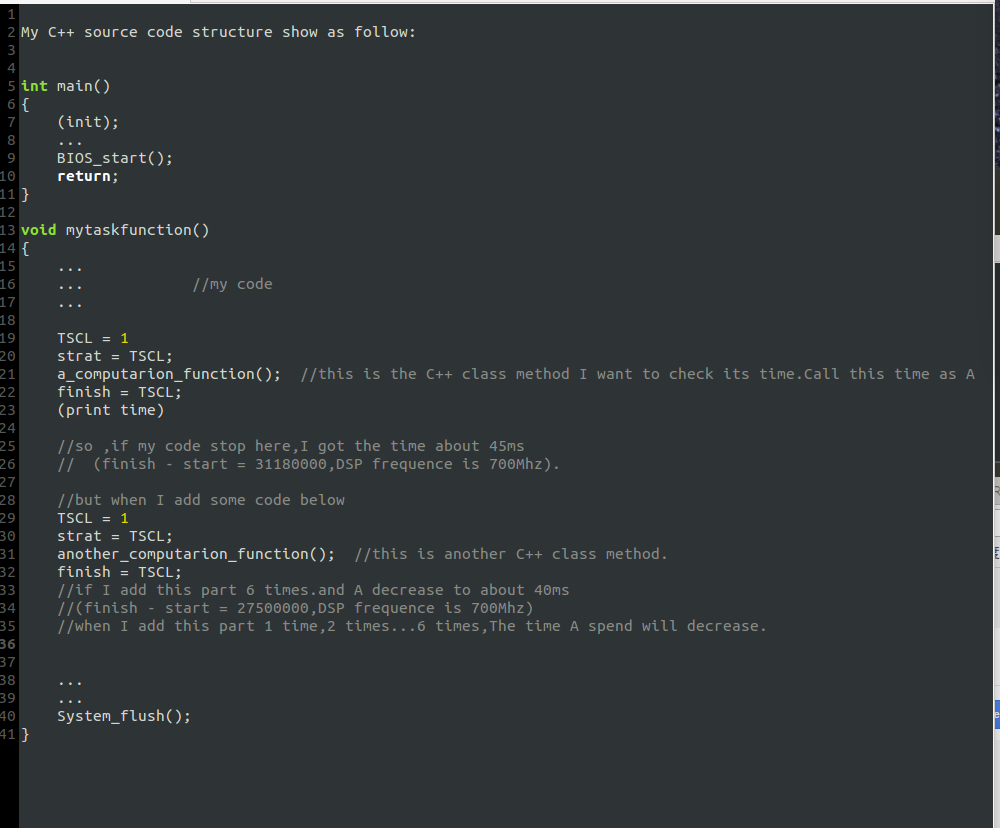This screenshot has height=828, width=1000.
Task: Click the System_flush() statement
Action: point(123,716)
